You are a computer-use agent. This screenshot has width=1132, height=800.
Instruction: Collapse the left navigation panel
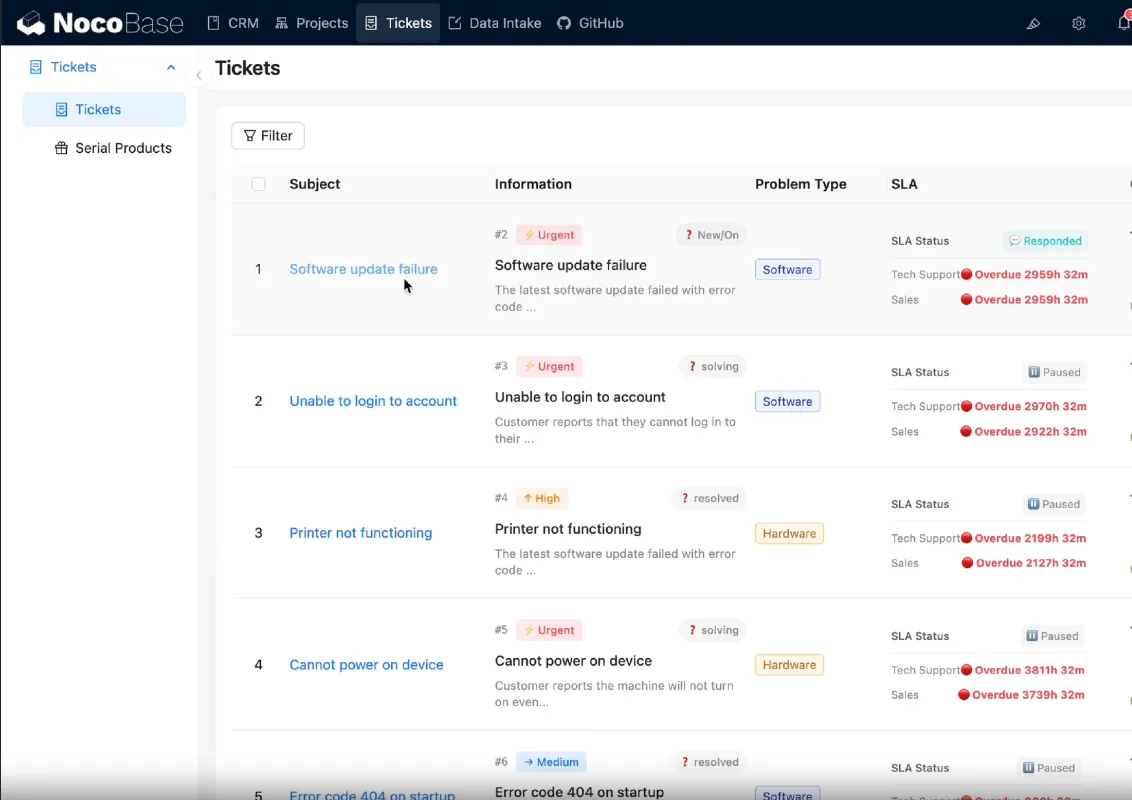198,74
